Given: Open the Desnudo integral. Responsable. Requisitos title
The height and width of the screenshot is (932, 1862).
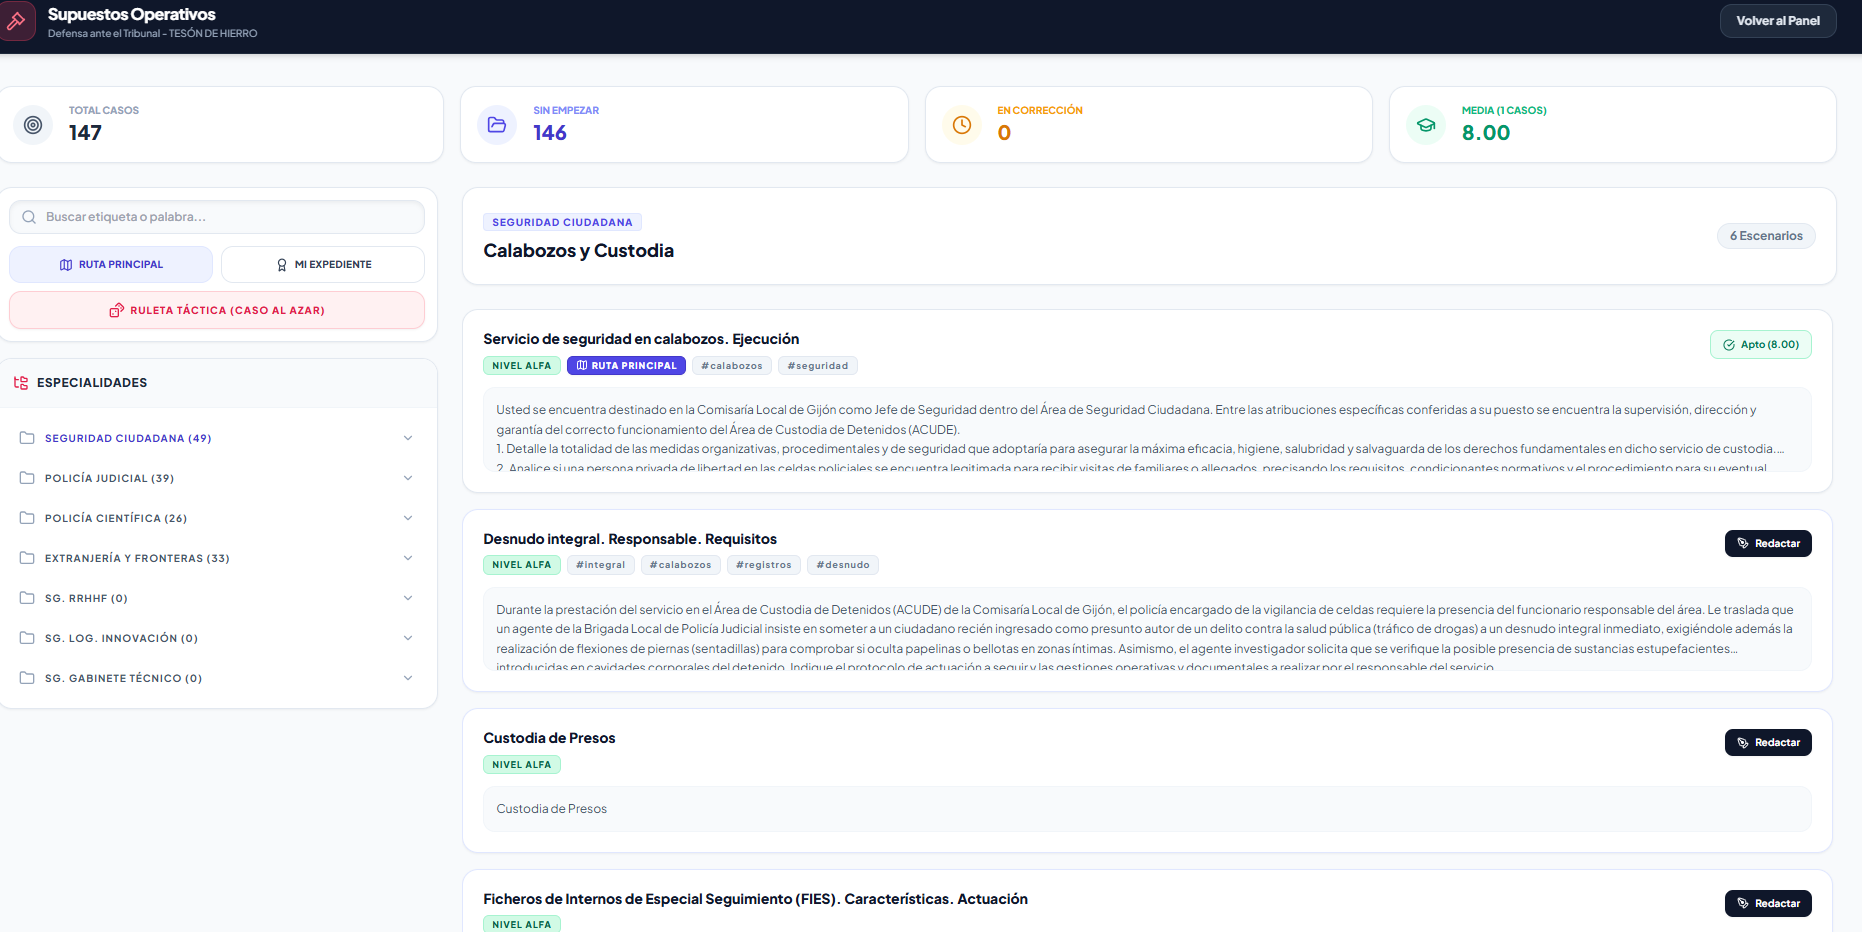Looking at the screenshot, I should click(630, 539).
